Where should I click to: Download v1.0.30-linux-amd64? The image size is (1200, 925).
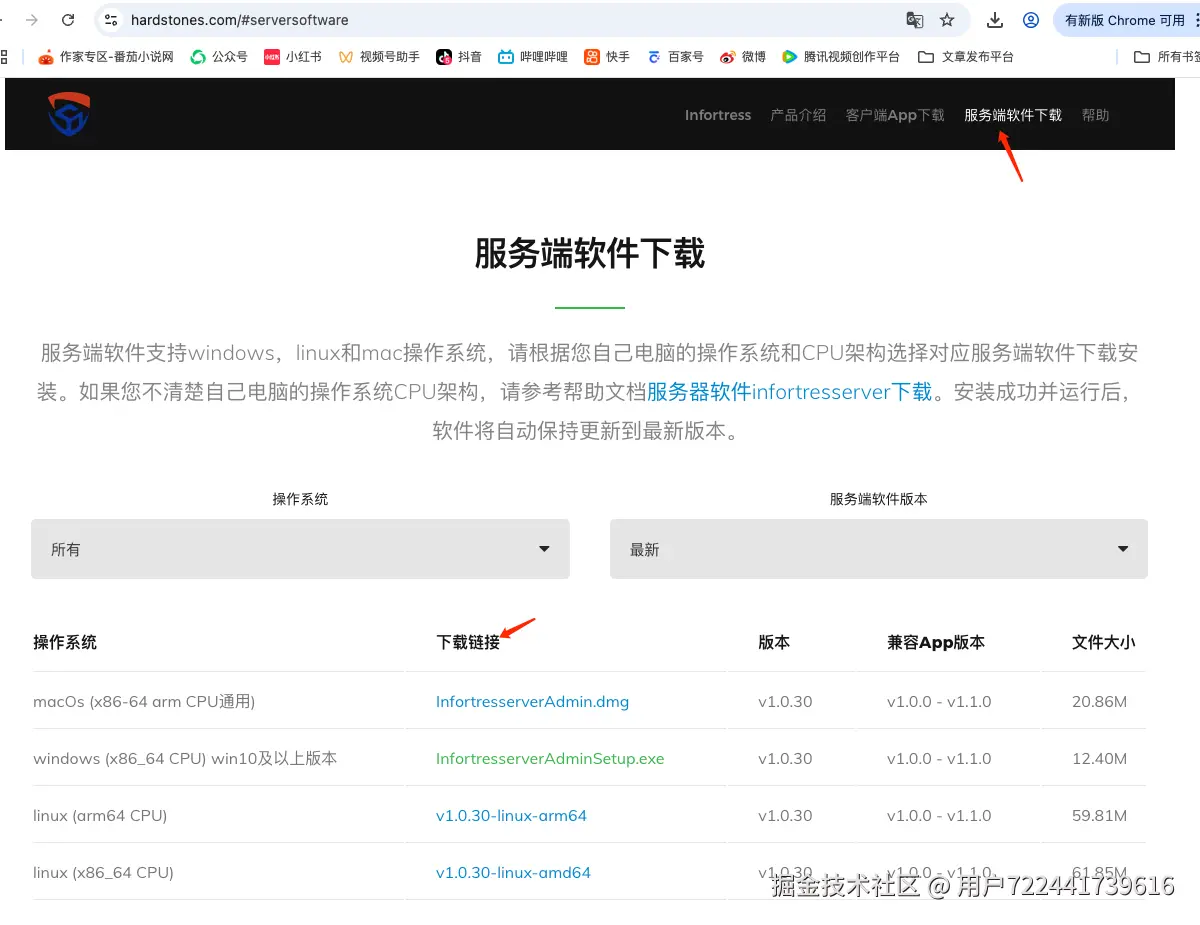click(513, 873)
